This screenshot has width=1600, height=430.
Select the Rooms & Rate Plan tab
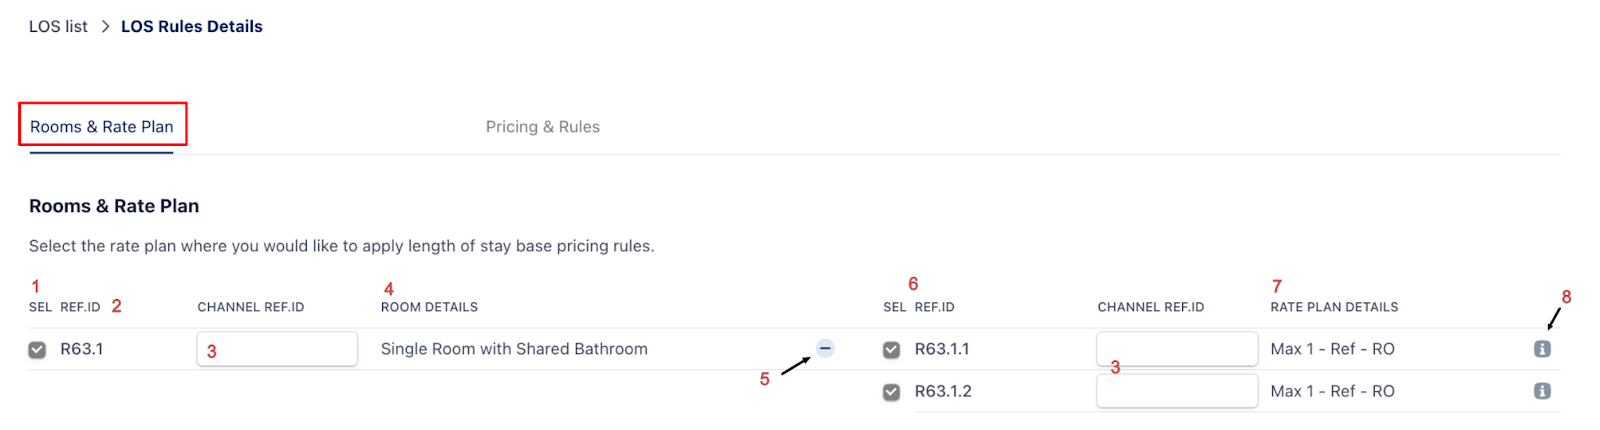pyautogui.click(x=101, y=127)
